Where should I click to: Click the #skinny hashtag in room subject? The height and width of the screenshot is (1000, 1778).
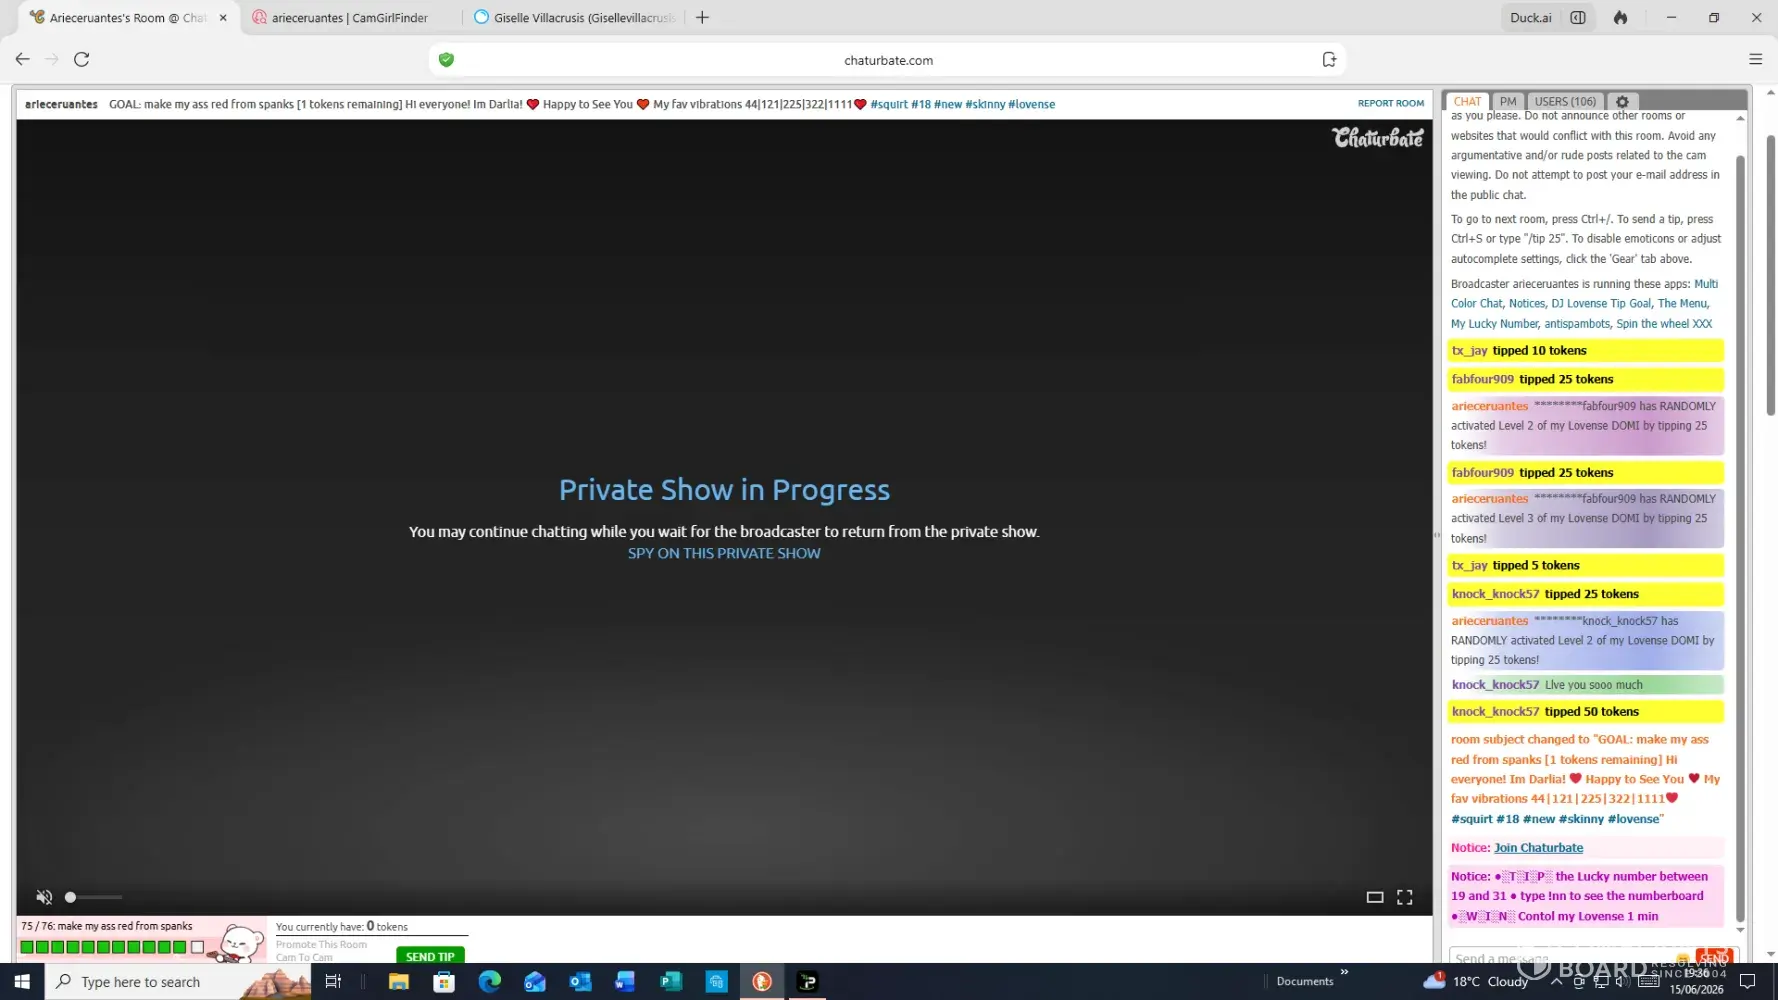pyautogui.click(x=984, y=104)
